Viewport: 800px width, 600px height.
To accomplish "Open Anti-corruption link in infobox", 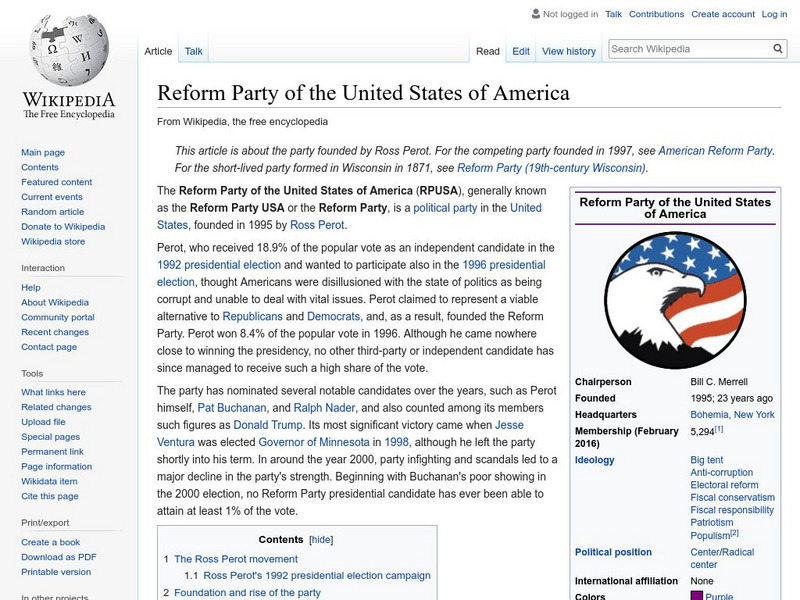I will pos(721,472).
